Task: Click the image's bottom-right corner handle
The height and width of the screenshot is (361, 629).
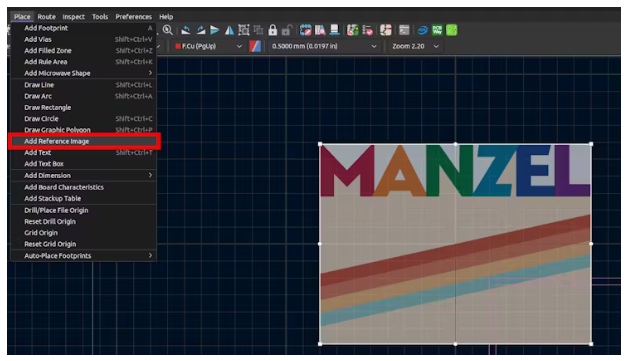Action: point(591,344)
